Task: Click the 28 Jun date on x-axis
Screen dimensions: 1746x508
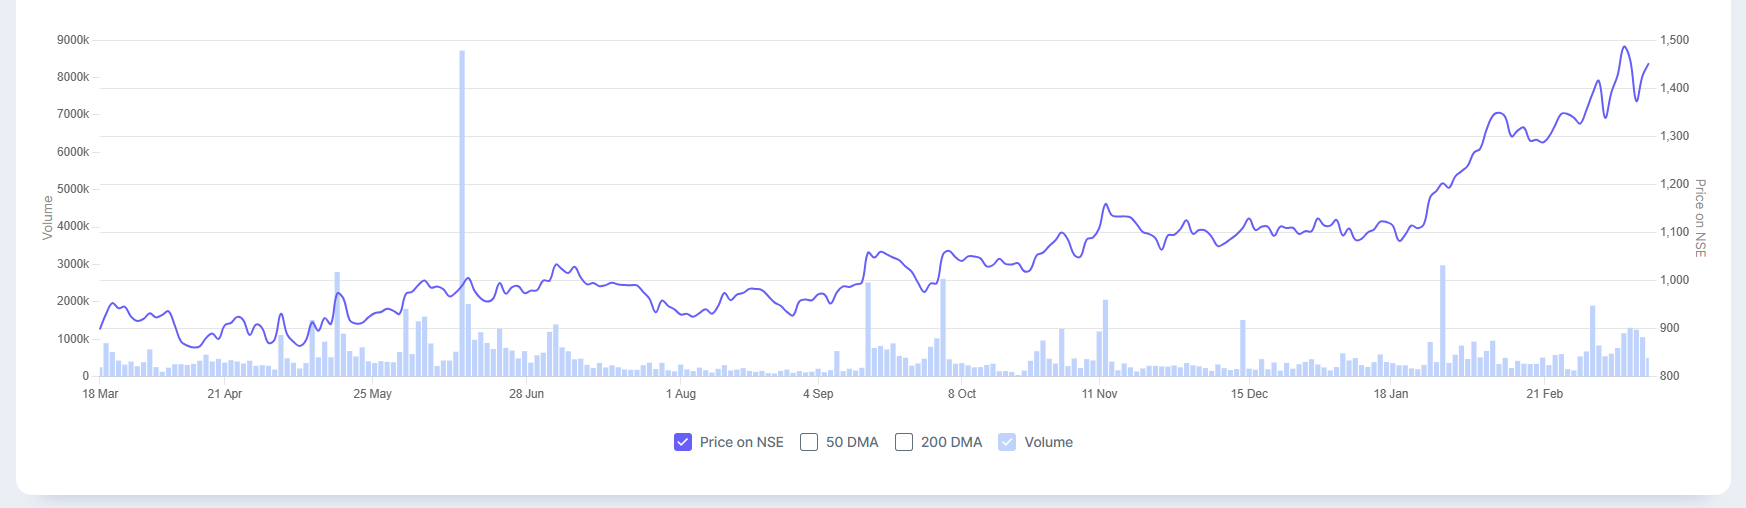Action: point(526,394)
